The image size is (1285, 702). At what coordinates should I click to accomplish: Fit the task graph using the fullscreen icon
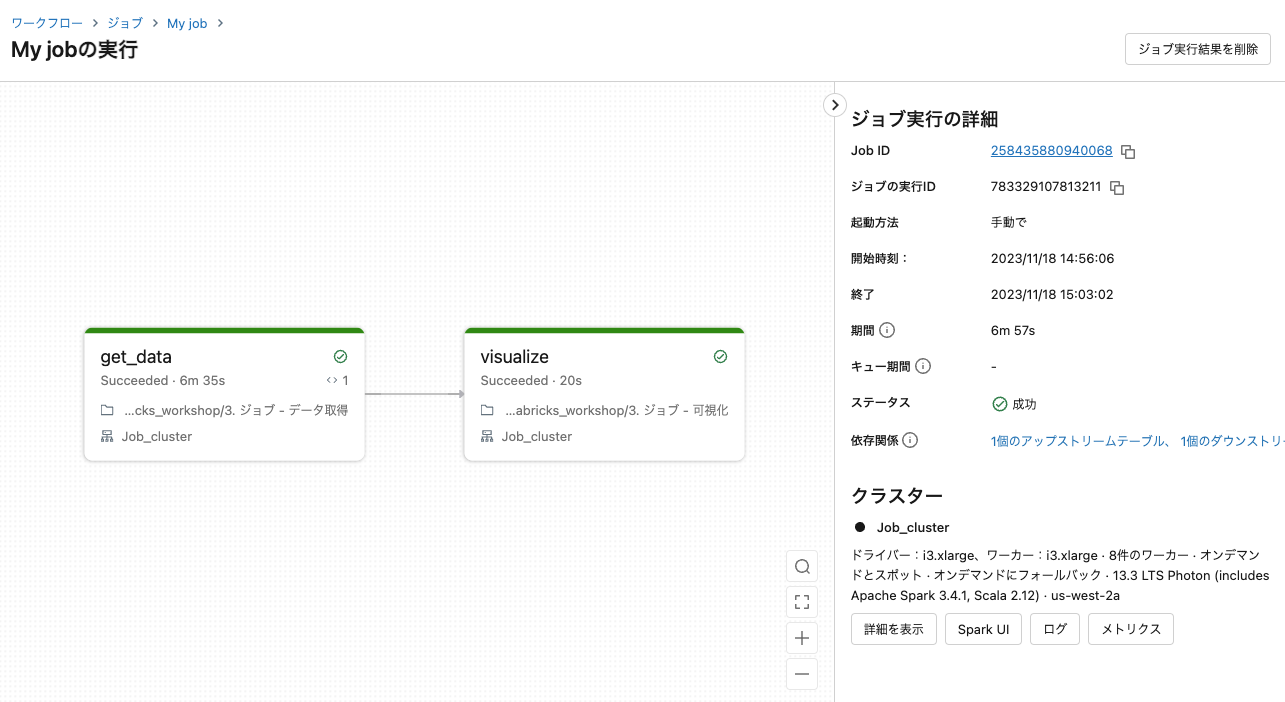tap(801, 601)
